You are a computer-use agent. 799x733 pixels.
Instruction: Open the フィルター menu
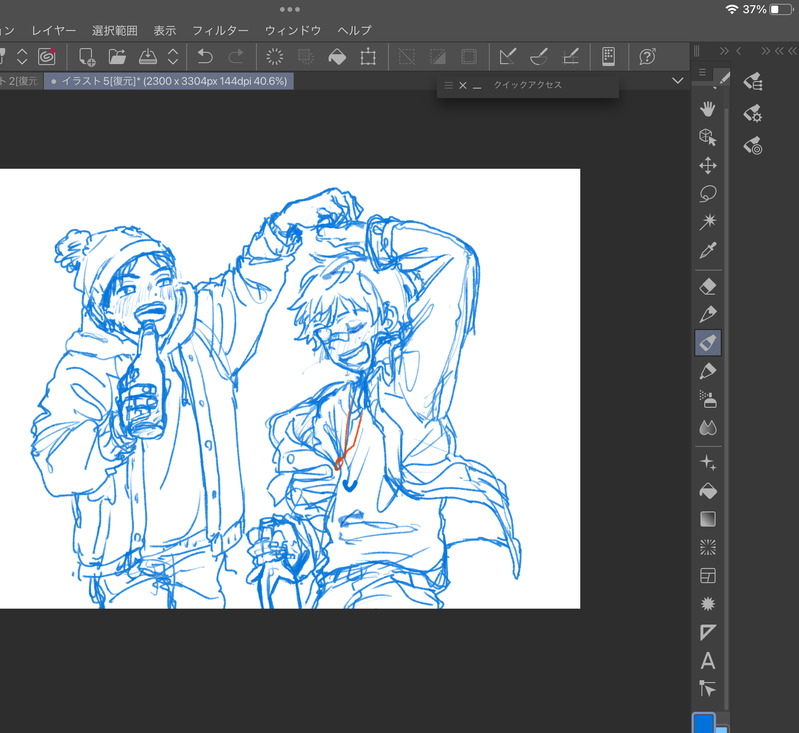pos(220,31)
